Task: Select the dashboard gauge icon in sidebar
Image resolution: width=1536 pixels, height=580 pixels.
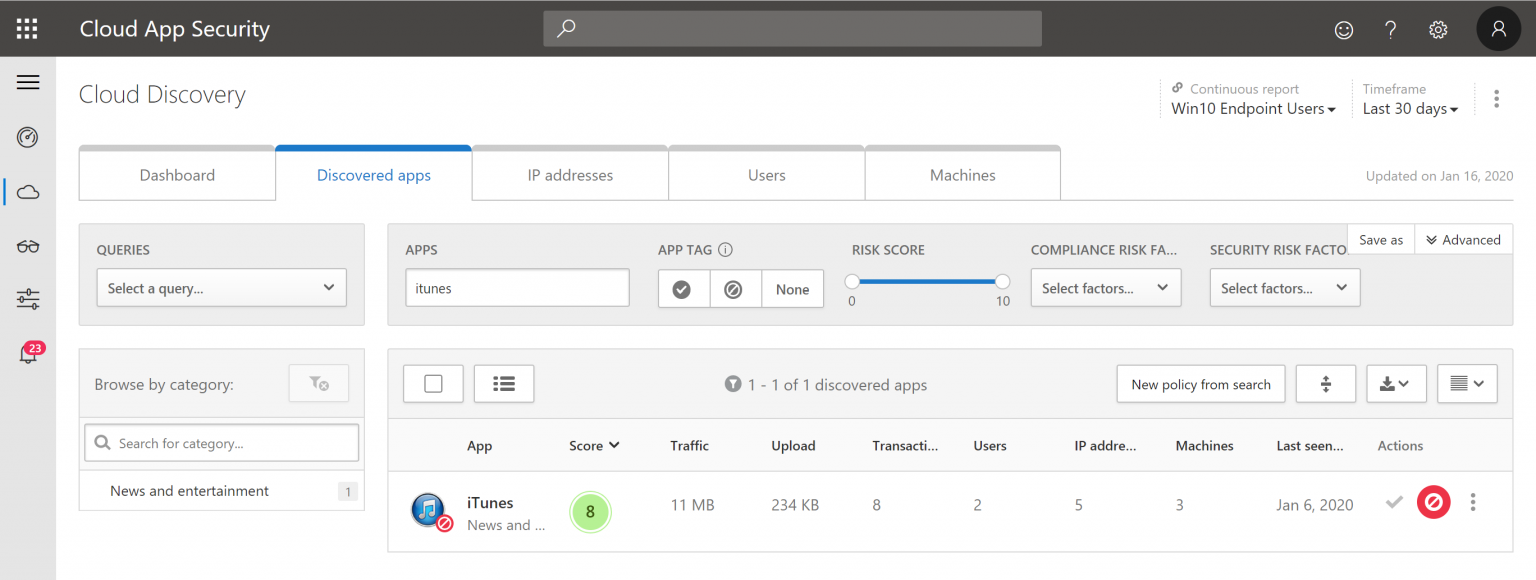Action: coord(28,137)
